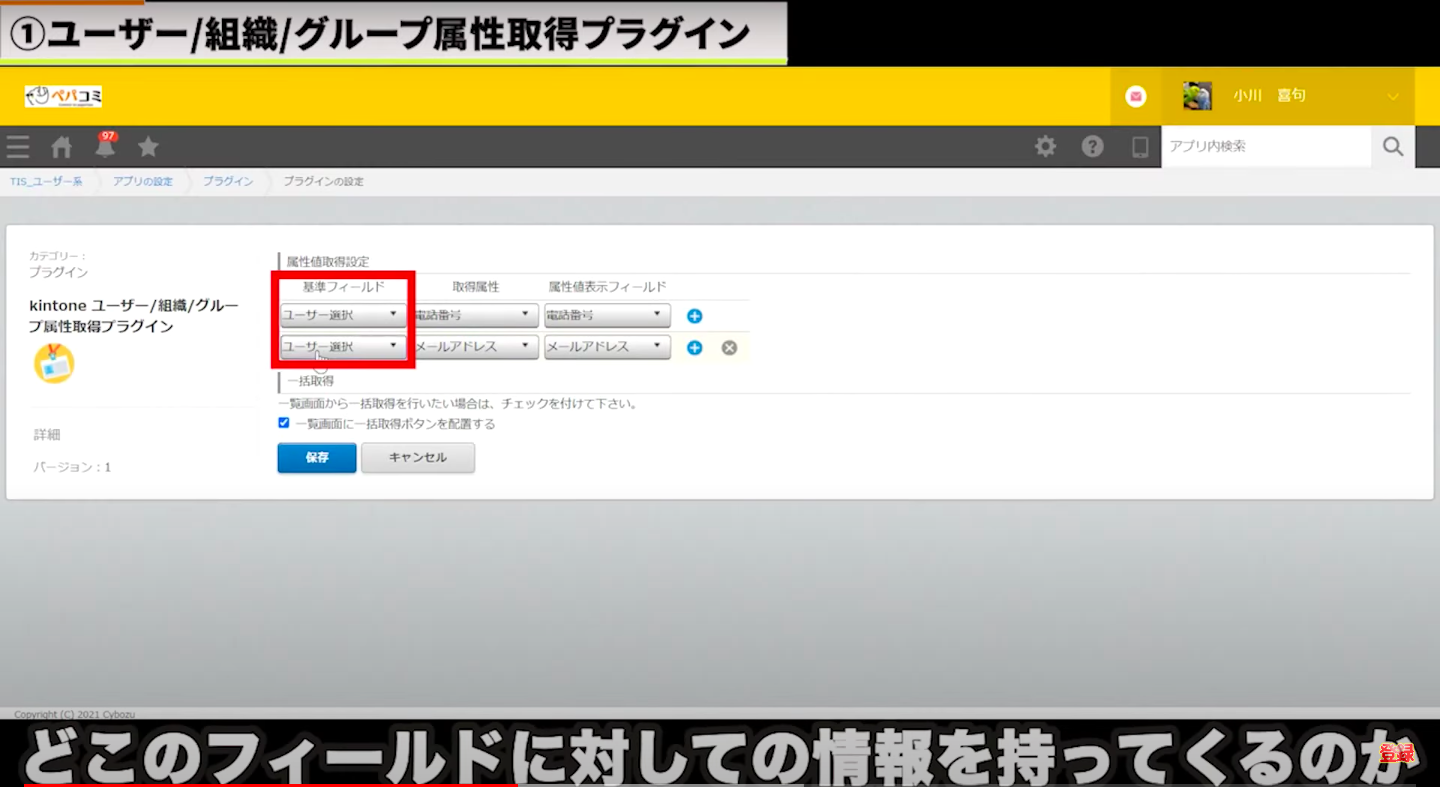Remove the メールアドレス setting row
The height and width of the screenshot is (787, 1440).
click(x=729, y=348)
